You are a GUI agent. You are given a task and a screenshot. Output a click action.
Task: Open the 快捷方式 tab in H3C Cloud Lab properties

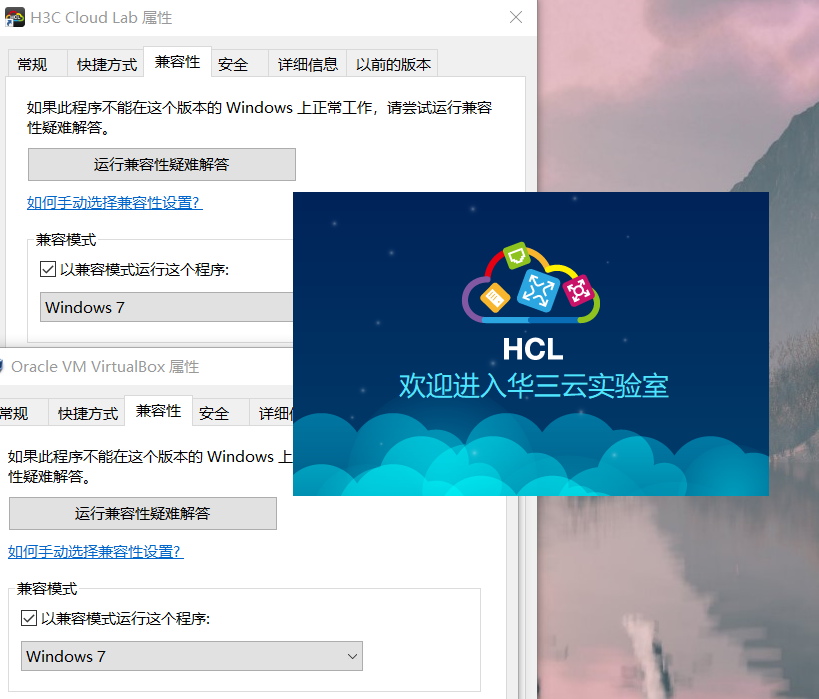click(107, 65)
